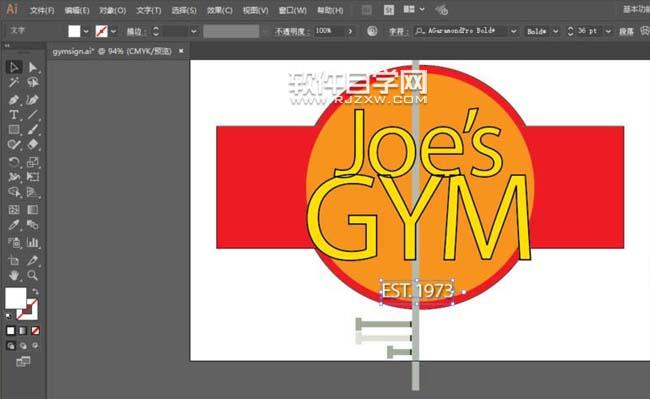
Task: Choose the Gradient tool
Action: (32, 210)
